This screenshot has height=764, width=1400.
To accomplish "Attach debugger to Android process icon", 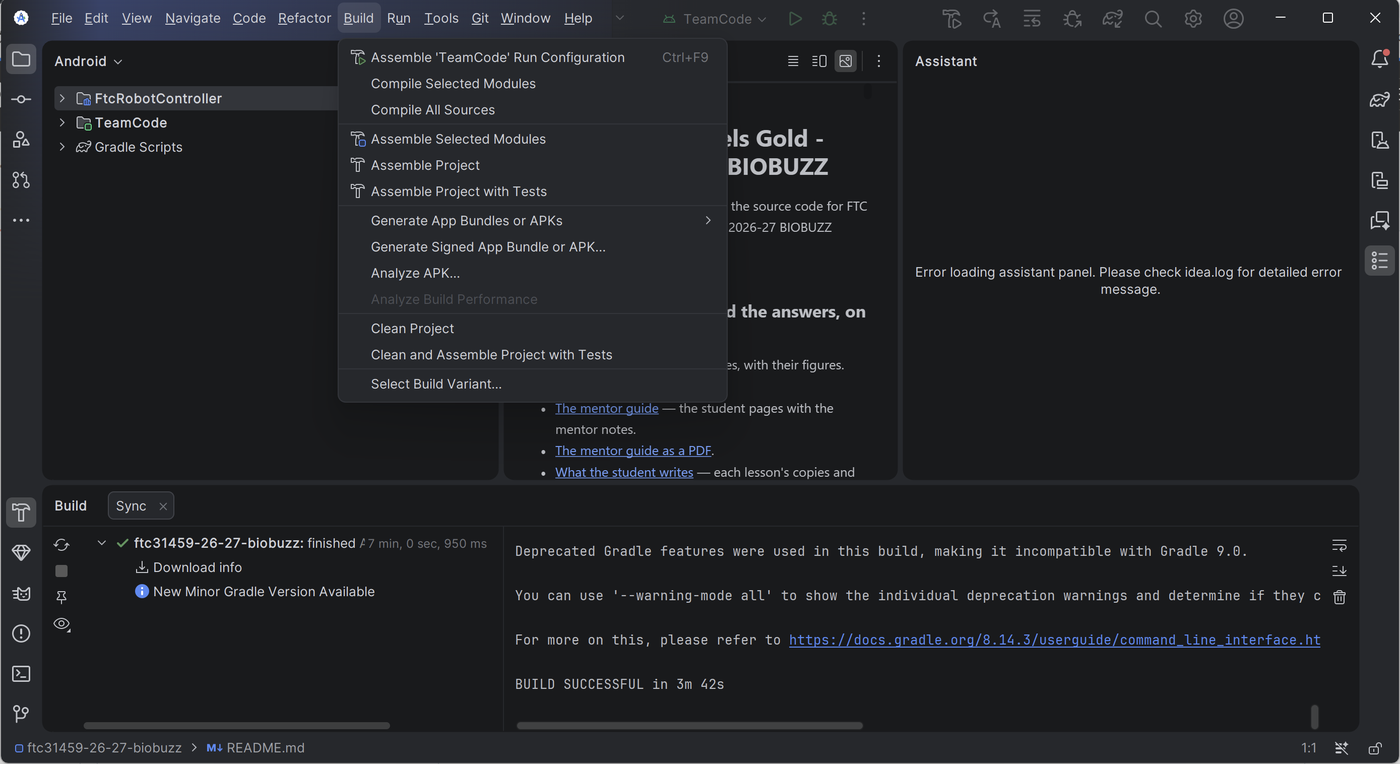I will pyautogui.click(x=1073, y=19).
